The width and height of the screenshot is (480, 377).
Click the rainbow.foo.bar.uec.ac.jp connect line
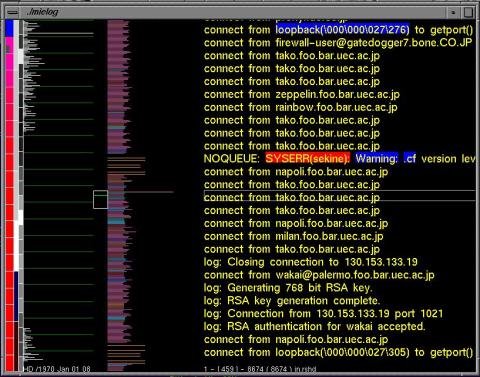(300, 107)
